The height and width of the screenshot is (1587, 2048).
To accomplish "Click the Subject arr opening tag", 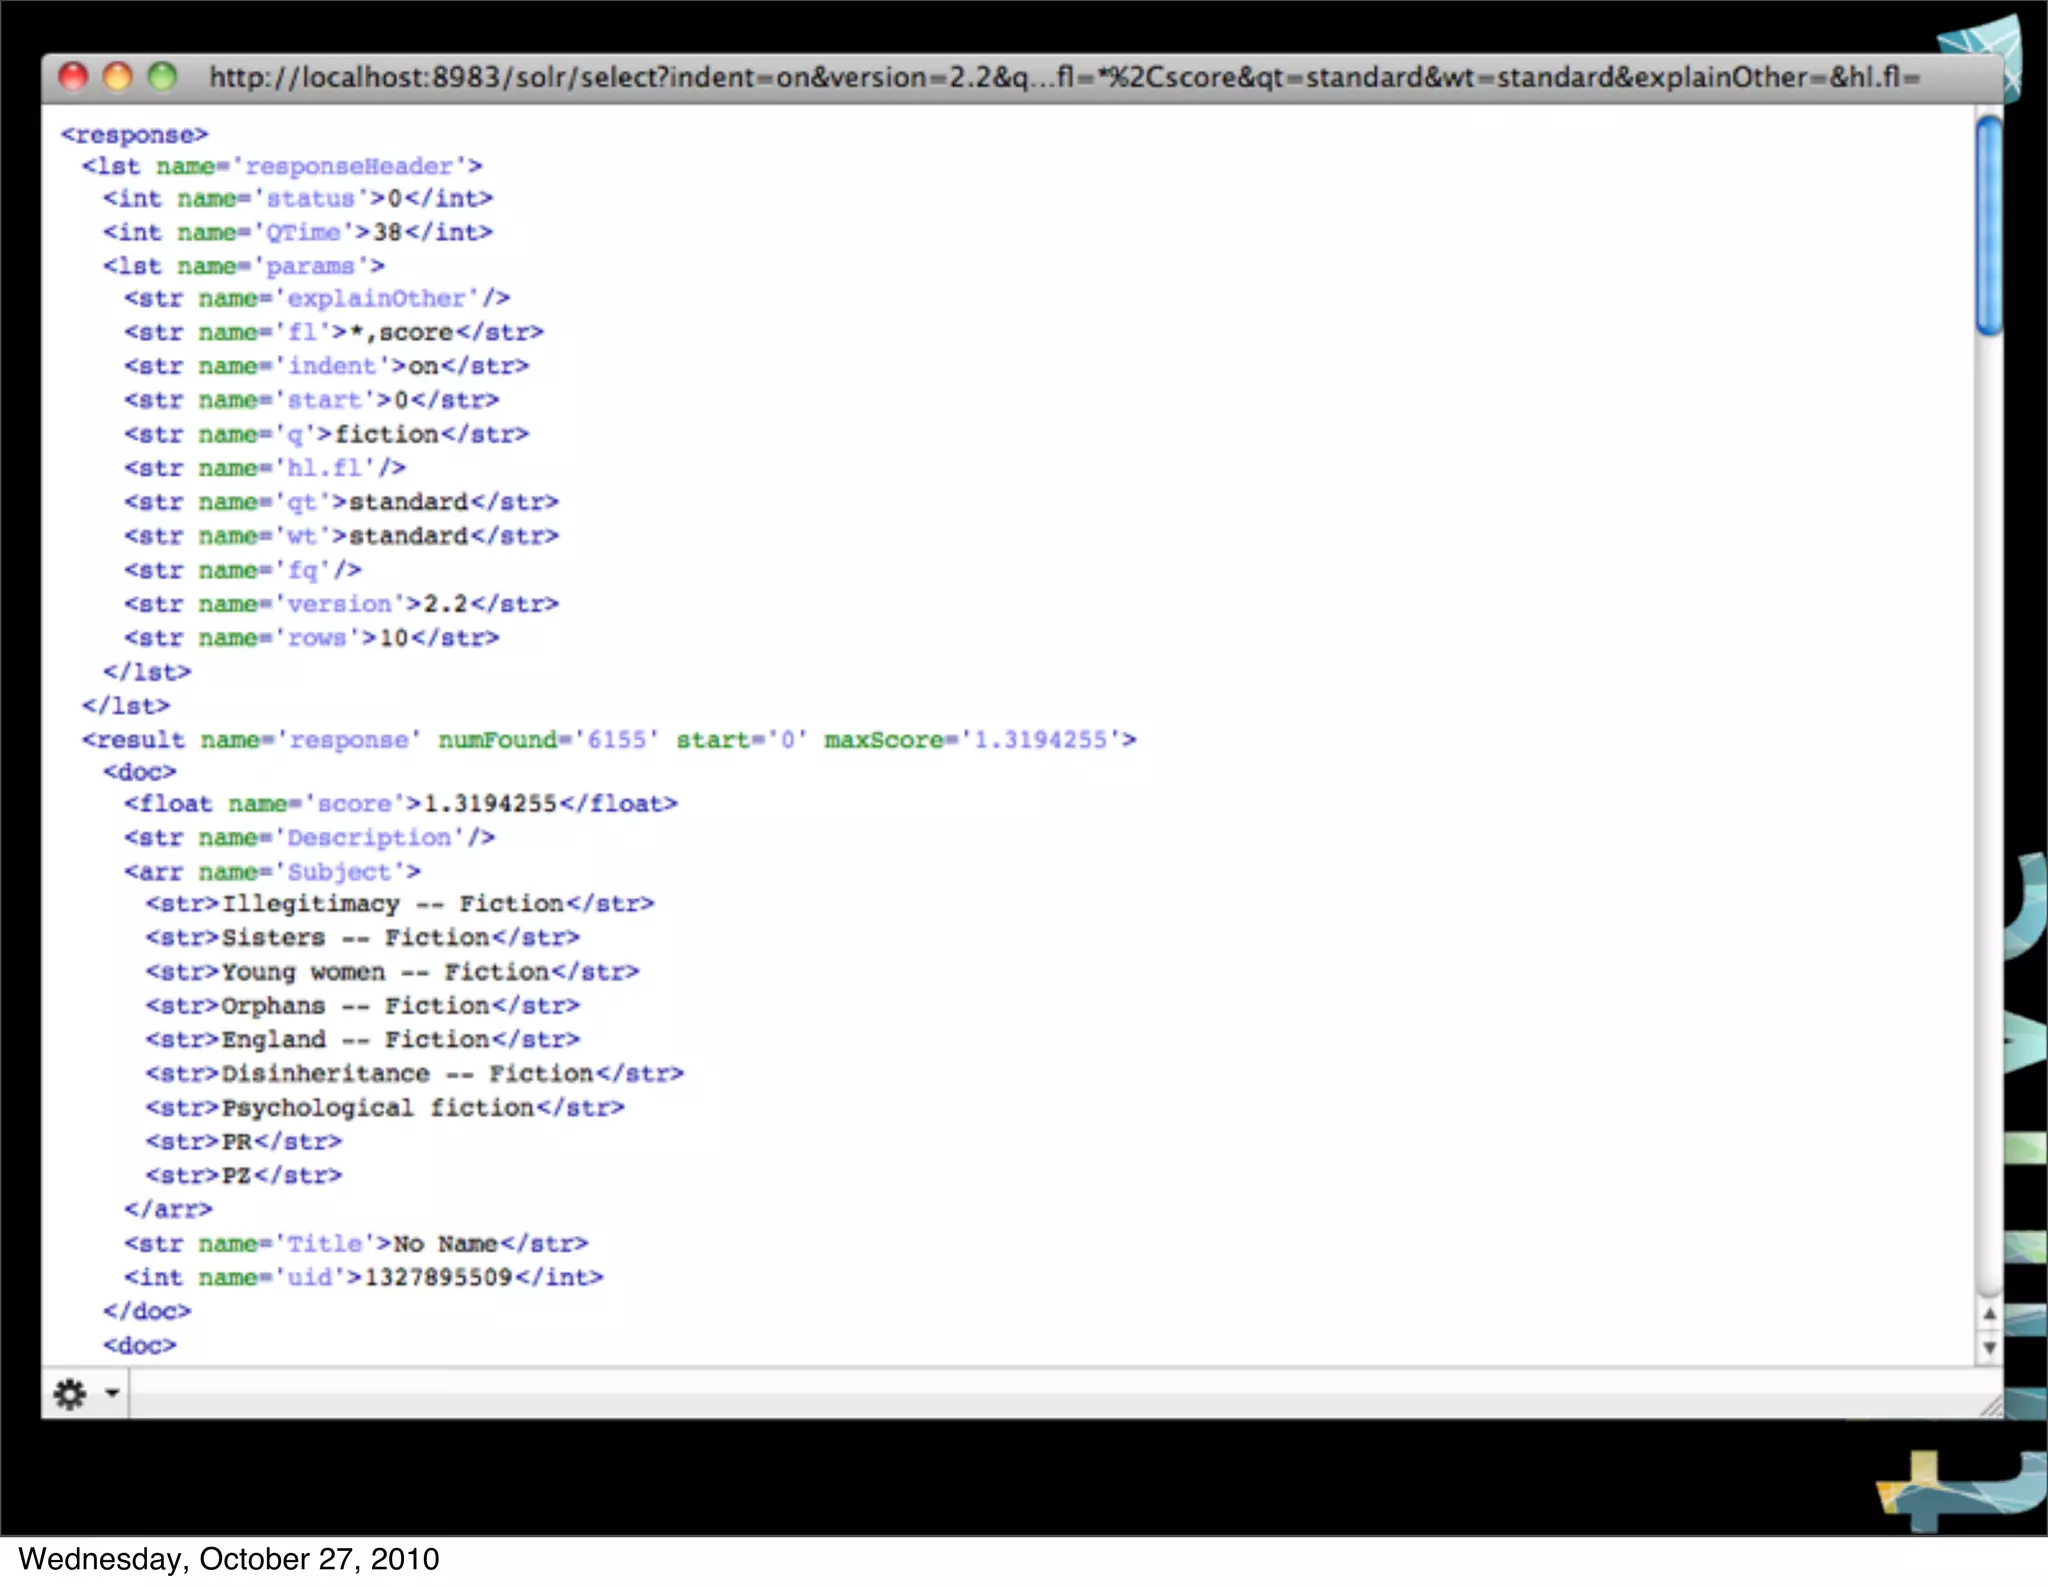I will [272, 872].
